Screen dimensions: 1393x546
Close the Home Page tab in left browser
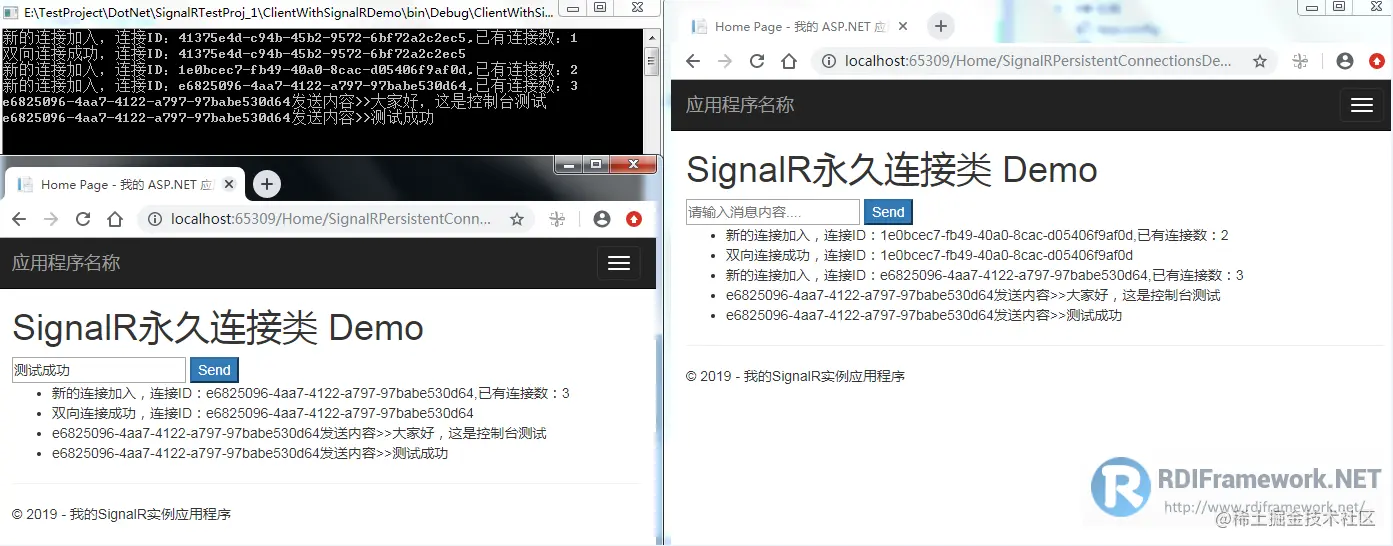pyautogui.click(x=229, y=184)
